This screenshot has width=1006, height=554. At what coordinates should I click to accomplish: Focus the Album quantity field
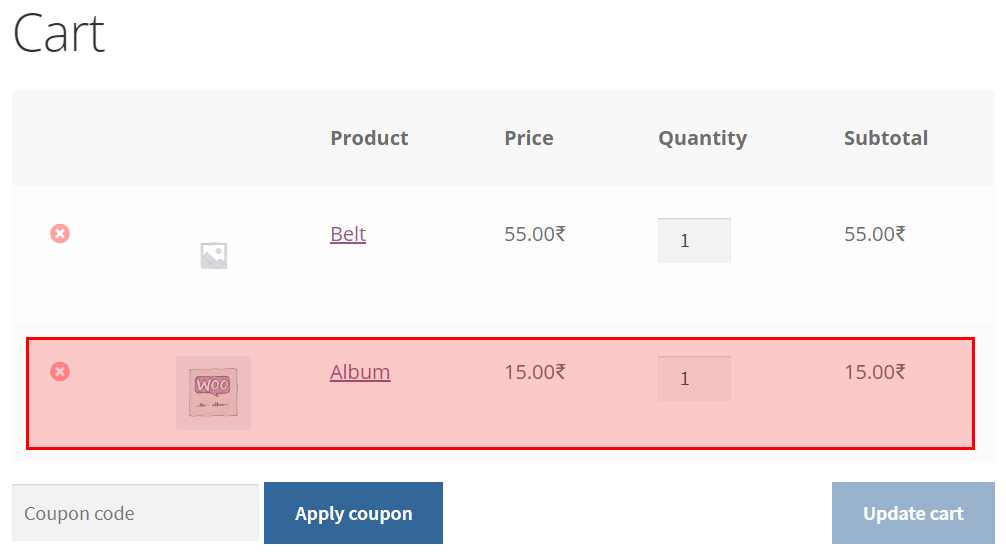point(694,379)
